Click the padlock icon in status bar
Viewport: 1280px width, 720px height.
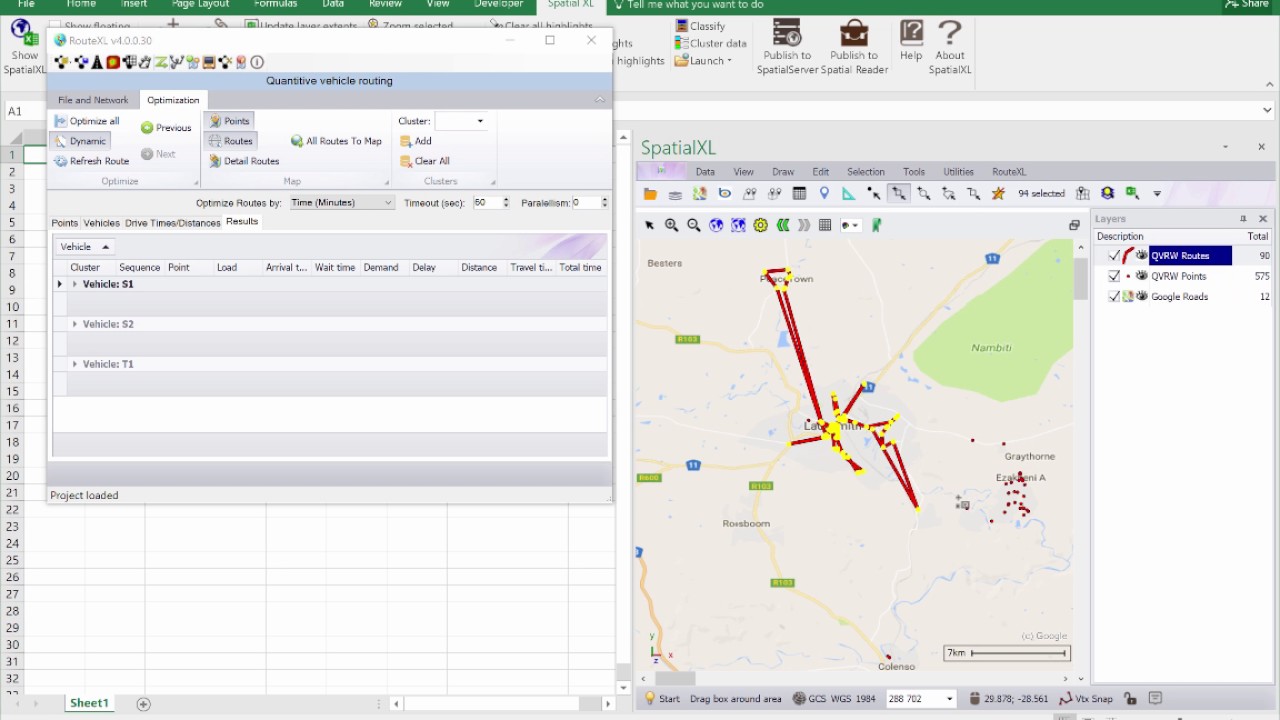(1130, 698)
